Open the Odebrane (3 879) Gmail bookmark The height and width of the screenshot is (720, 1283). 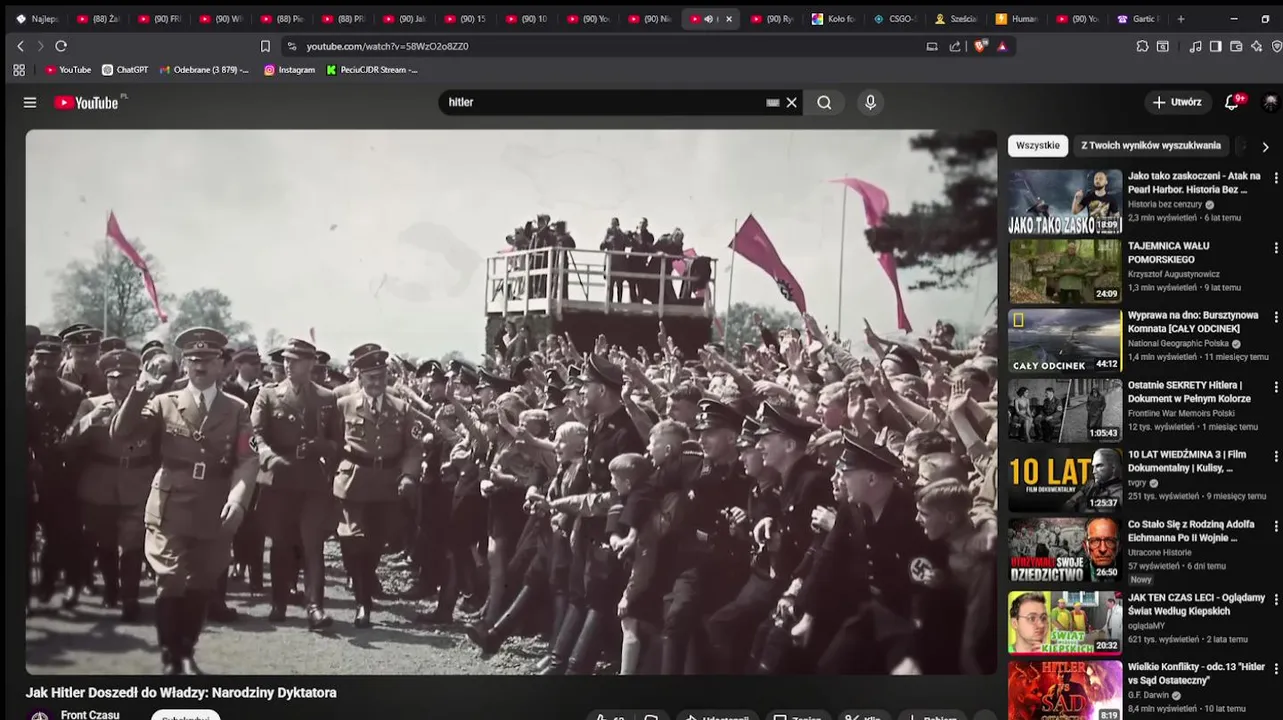pyautogui.click(x=204, y=70)
